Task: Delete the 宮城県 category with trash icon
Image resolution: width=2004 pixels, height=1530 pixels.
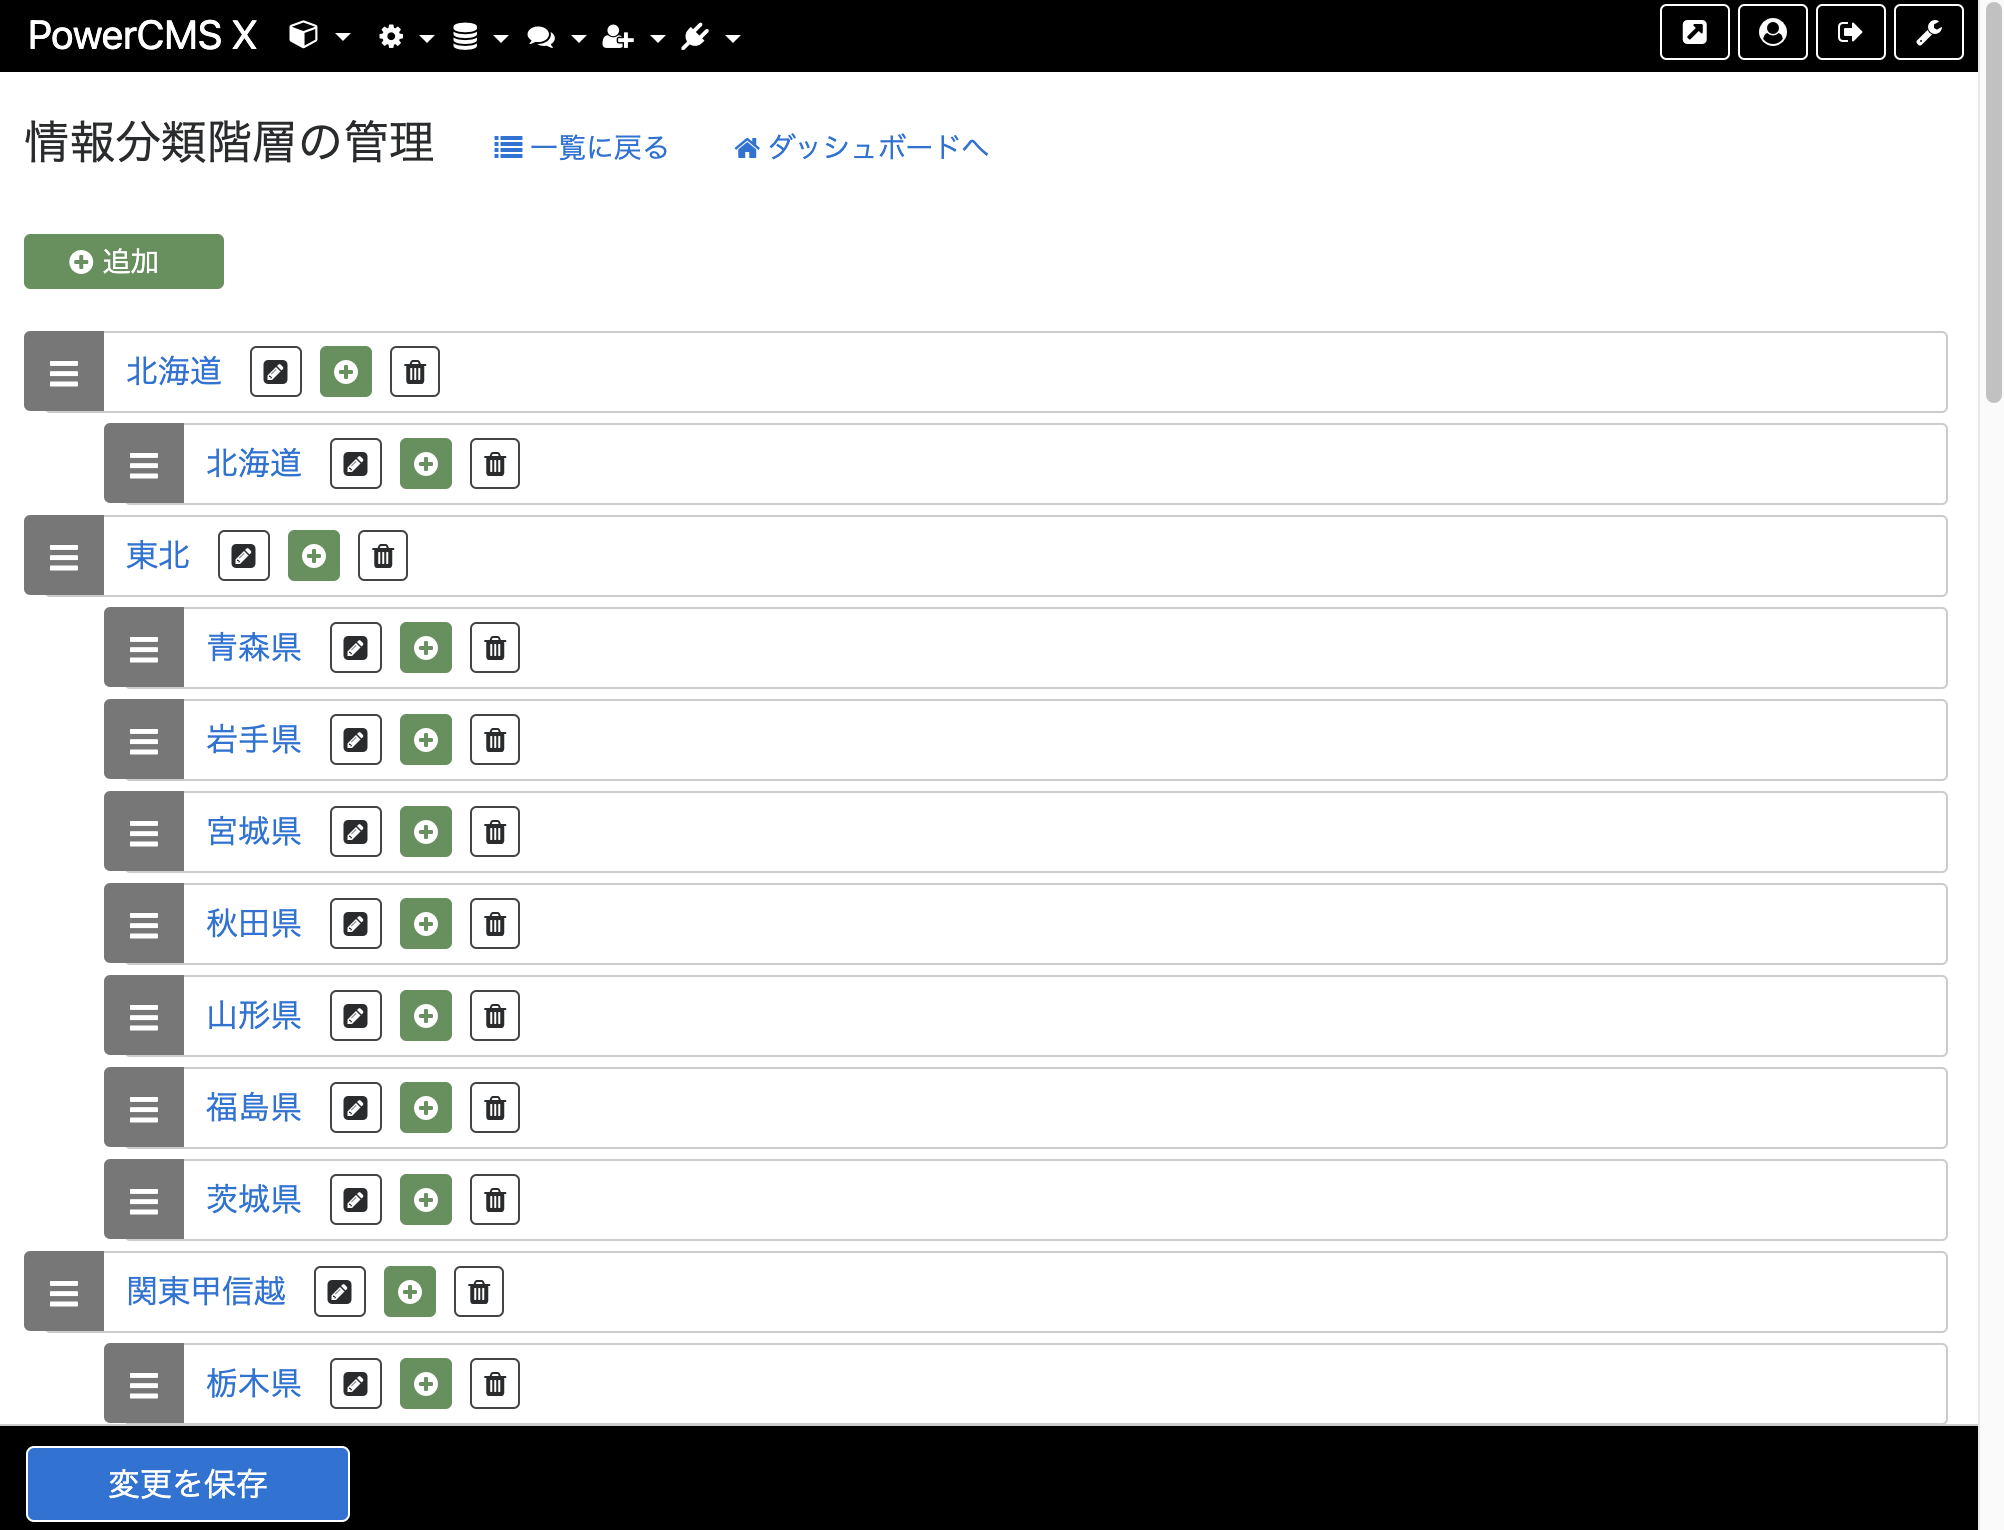Action: [x=495, y=832]
